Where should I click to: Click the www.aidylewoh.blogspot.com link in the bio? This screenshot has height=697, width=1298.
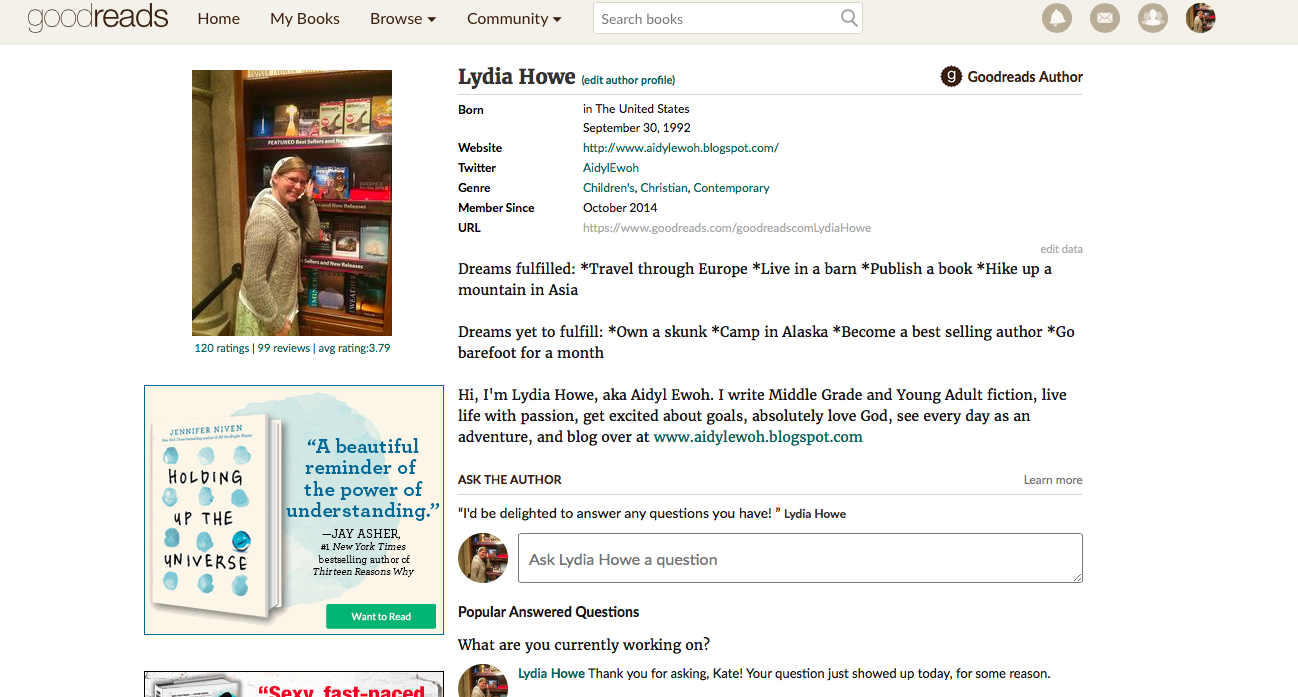[x=758, y=437]
